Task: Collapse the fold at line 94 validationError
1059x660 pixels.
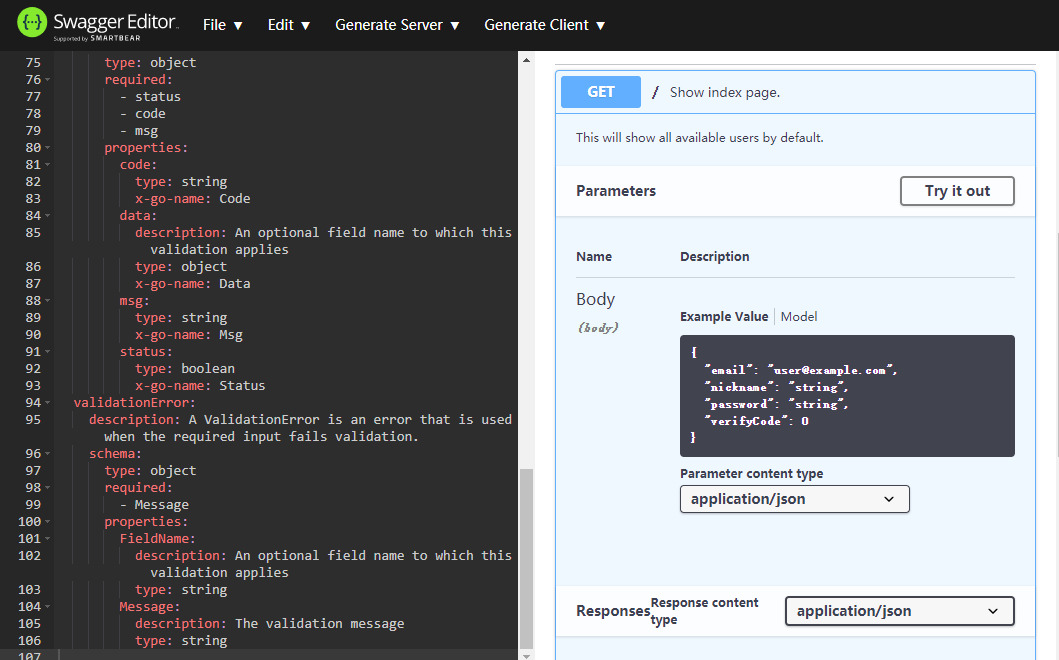Action: (48, 403)
